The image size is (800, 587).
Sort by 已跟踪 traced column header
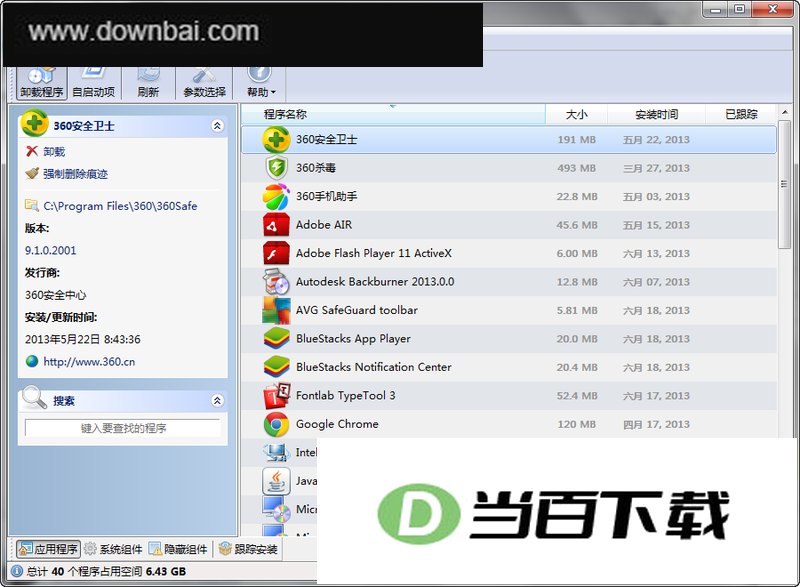741,114
